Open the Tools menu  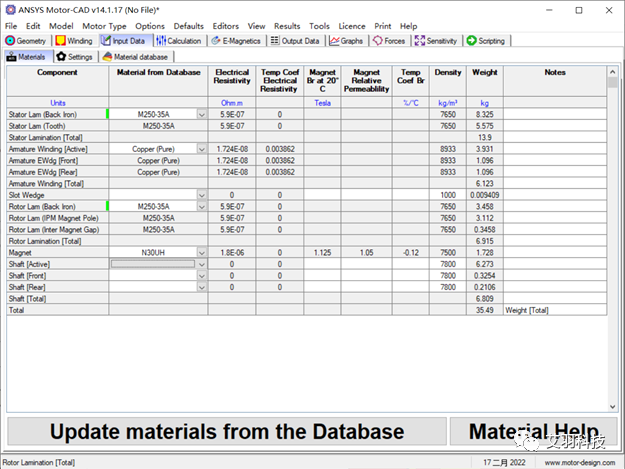[x=319, y=26]
